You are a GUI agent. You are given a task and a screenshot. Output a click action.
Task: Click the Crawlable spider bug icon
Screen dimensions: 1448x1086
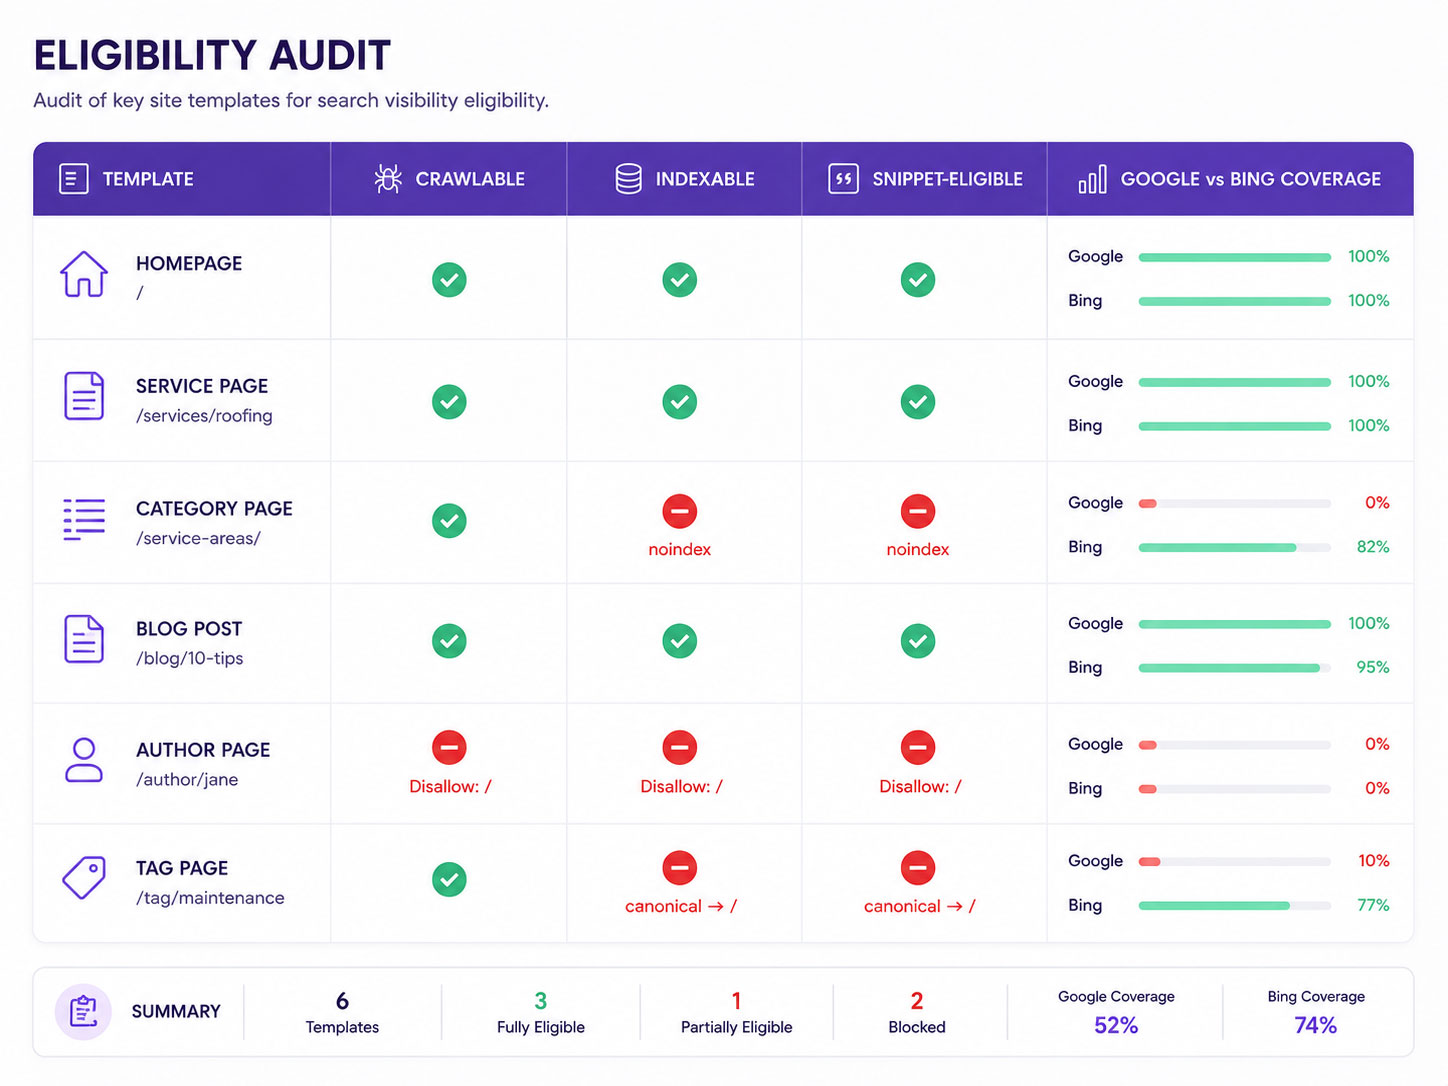click(388, 179)
